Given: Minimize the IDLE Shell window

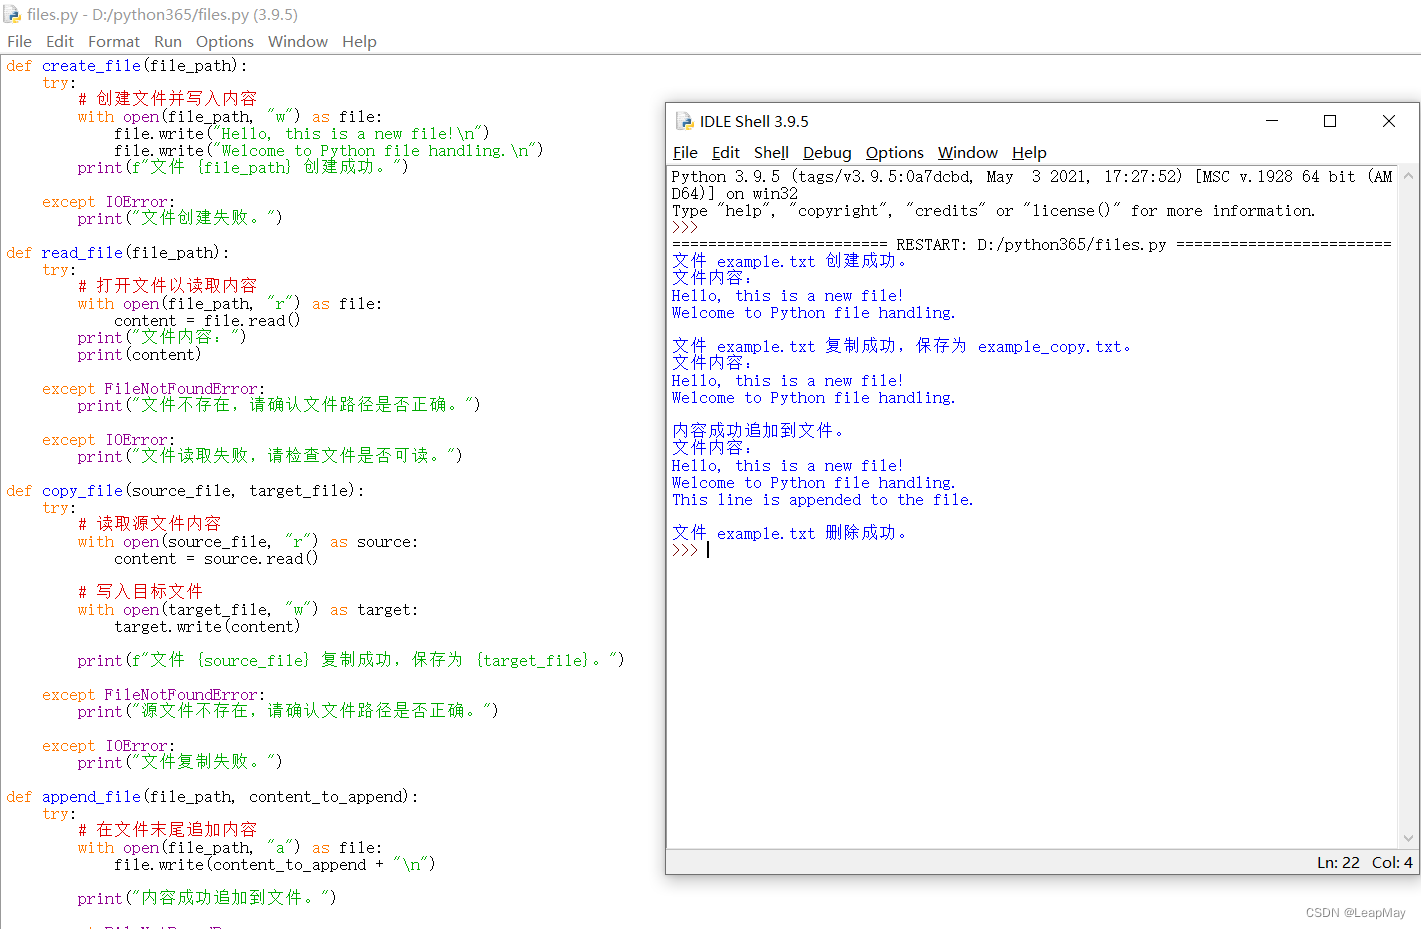Looking at the screenshot, I should click(x=1272, y=121).
